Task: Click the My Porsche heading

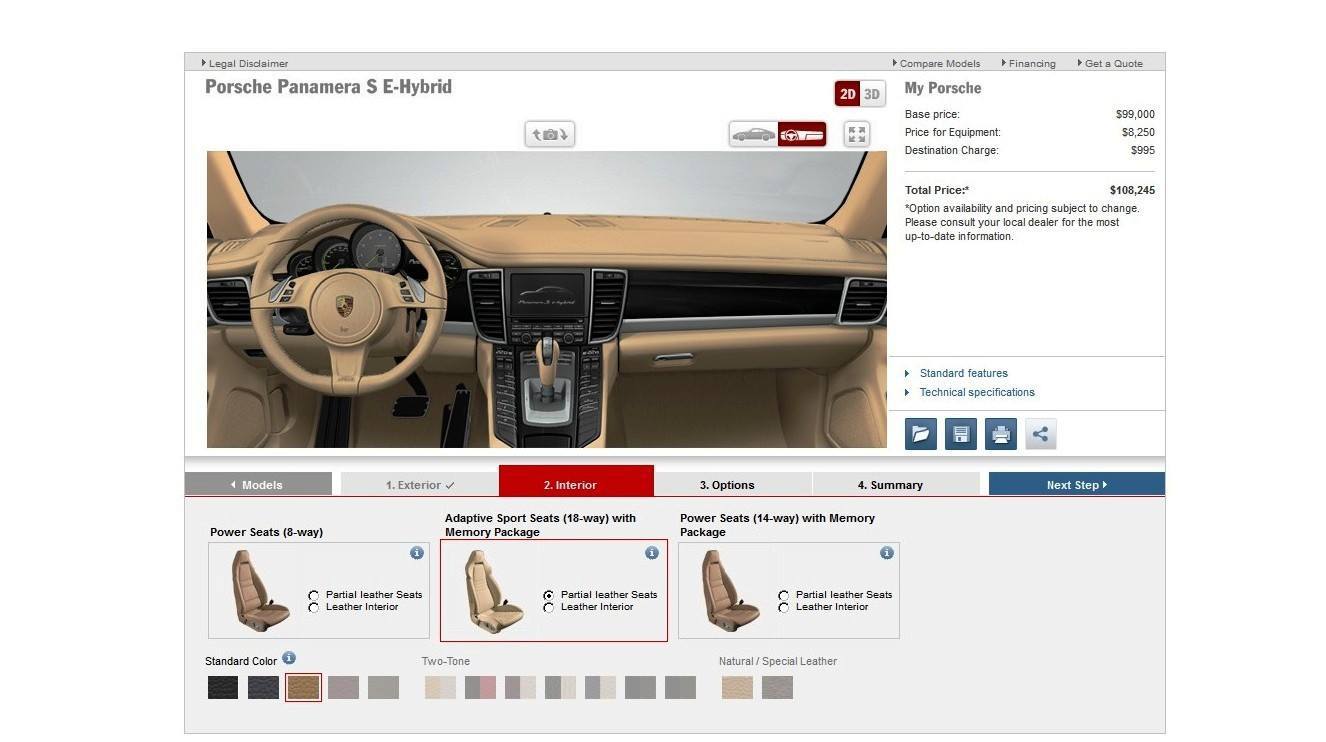Action: 943,88
